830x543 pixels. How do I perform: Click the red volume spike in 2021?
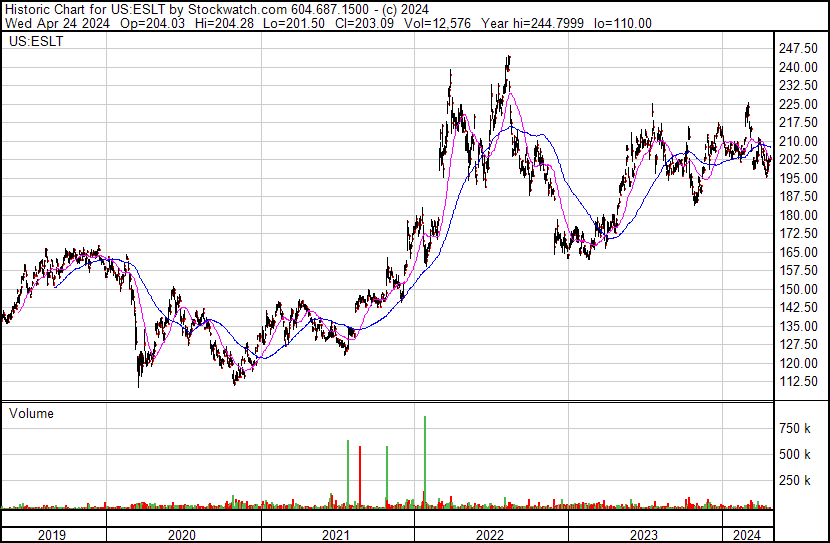click(x=360, y=477)
